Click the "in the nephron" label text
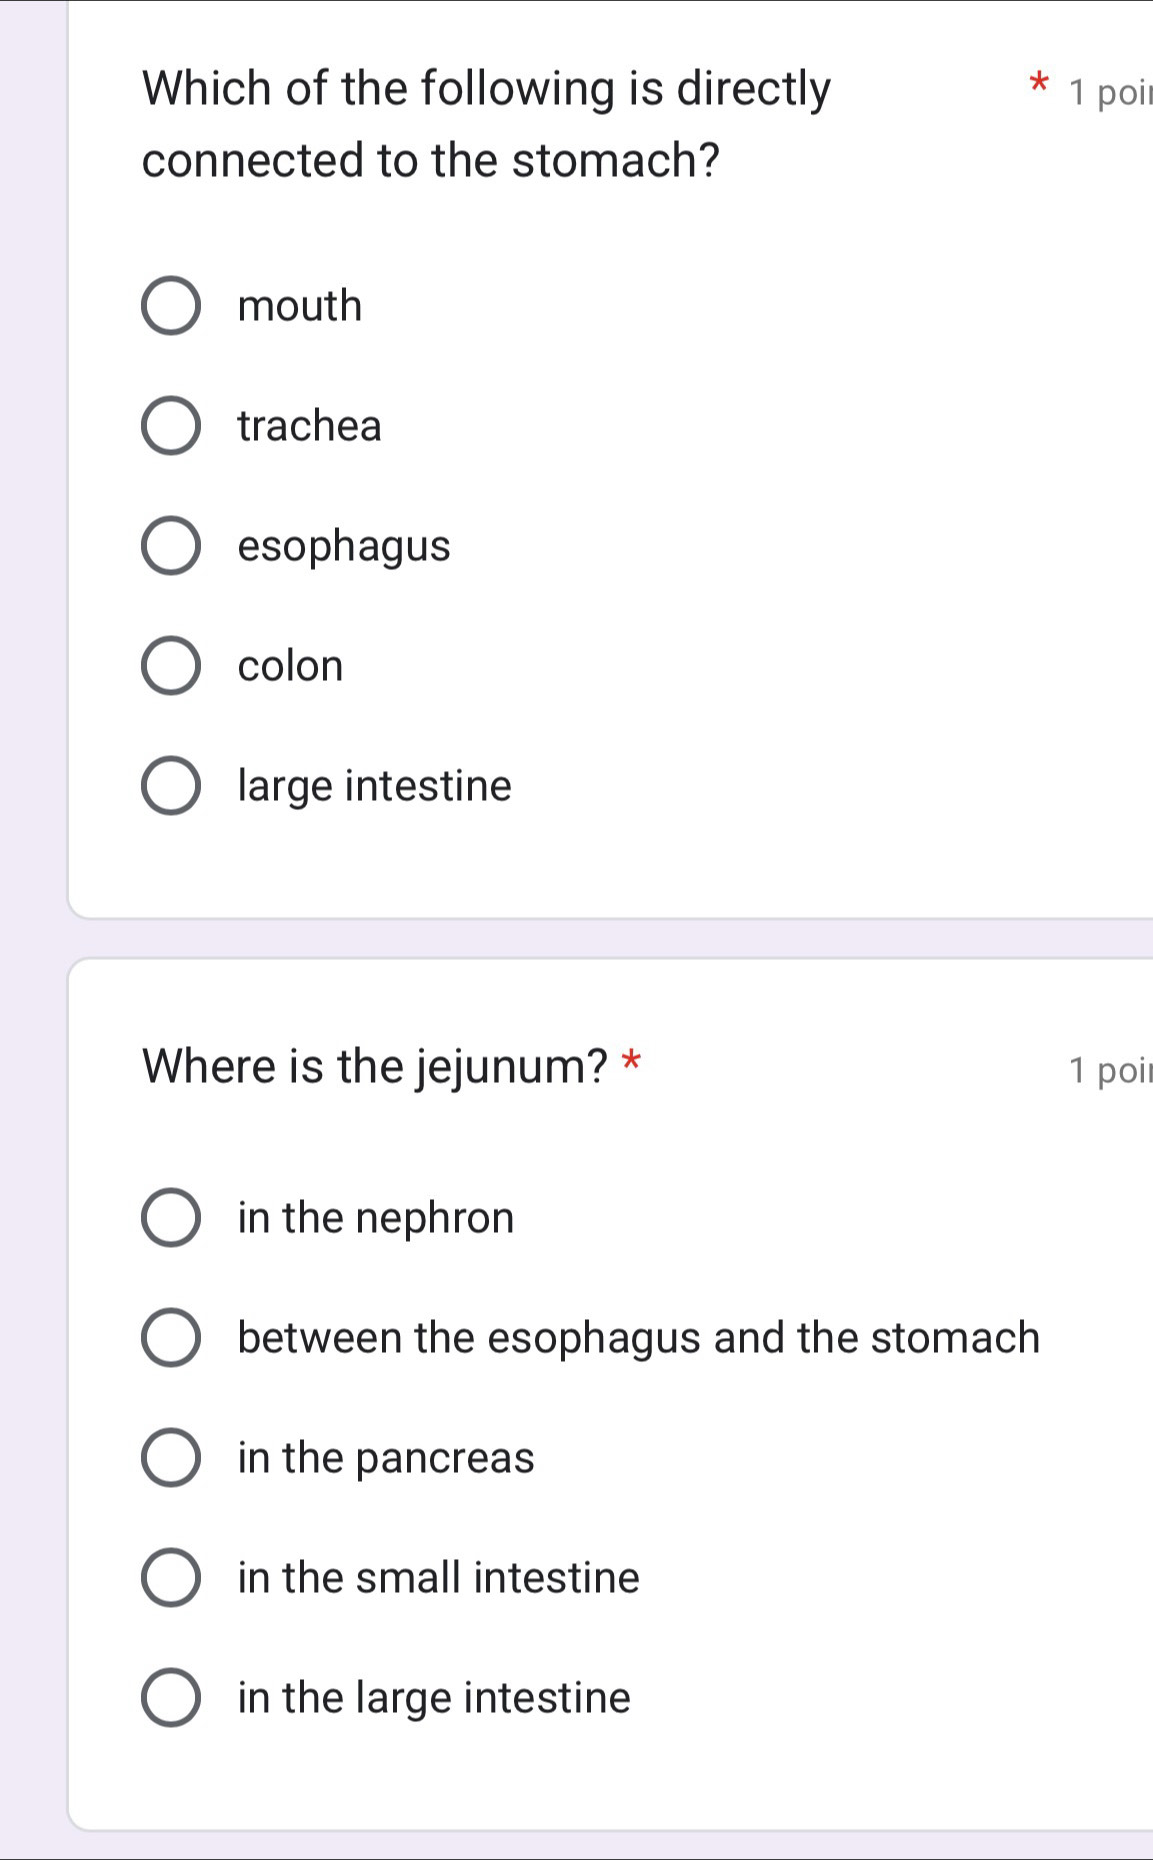The image size is (1153, 1860). (376, 1218)
